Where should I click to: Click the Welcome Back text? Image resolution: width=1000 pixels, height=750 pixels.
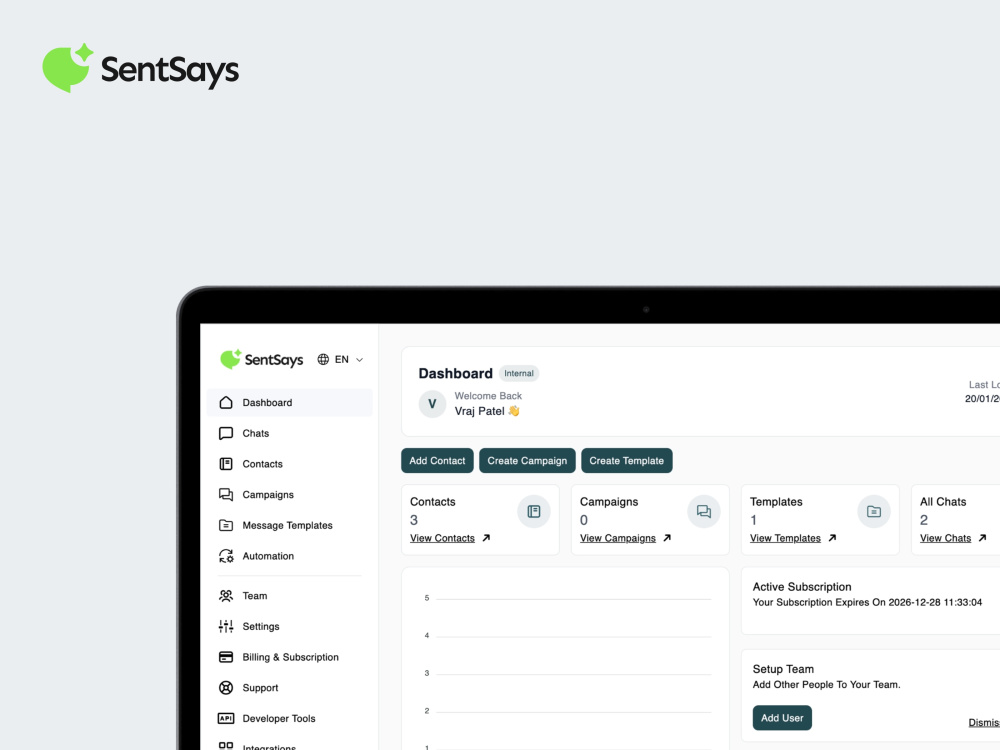click(488, 395)
